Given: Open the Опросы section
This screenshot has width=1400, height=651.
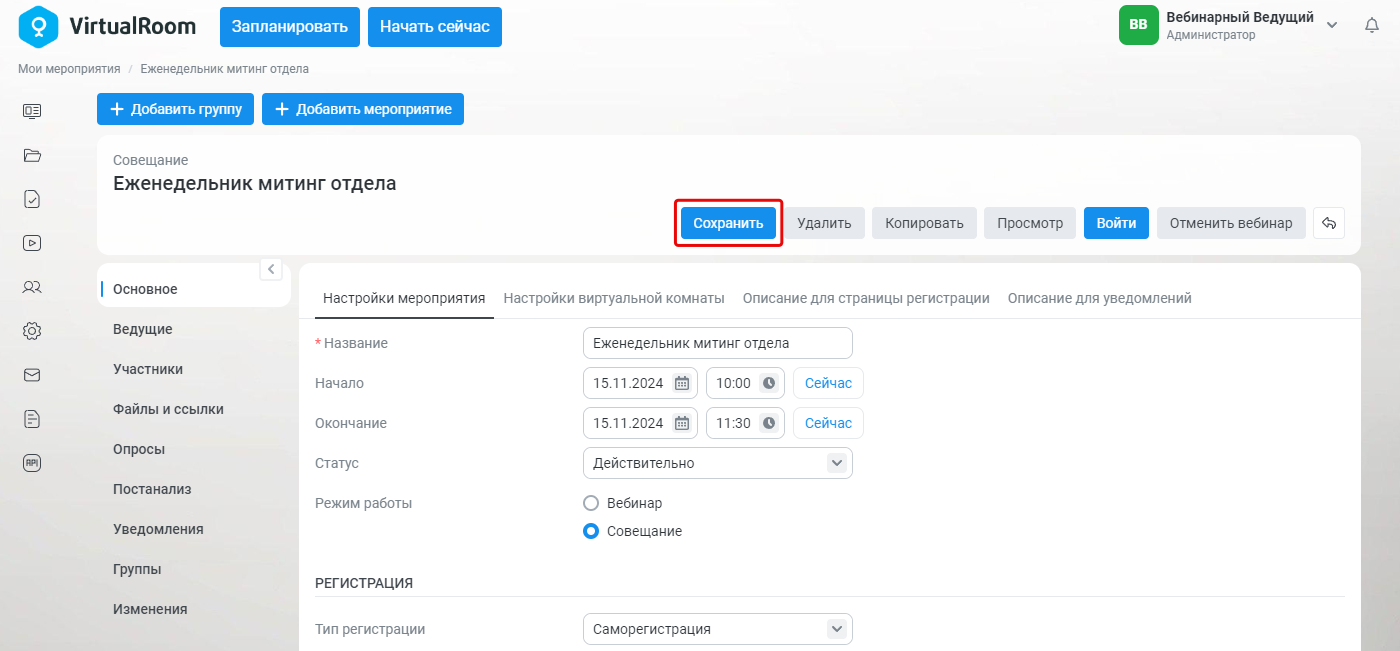Looking at the screenshot, I should [139, 449].
